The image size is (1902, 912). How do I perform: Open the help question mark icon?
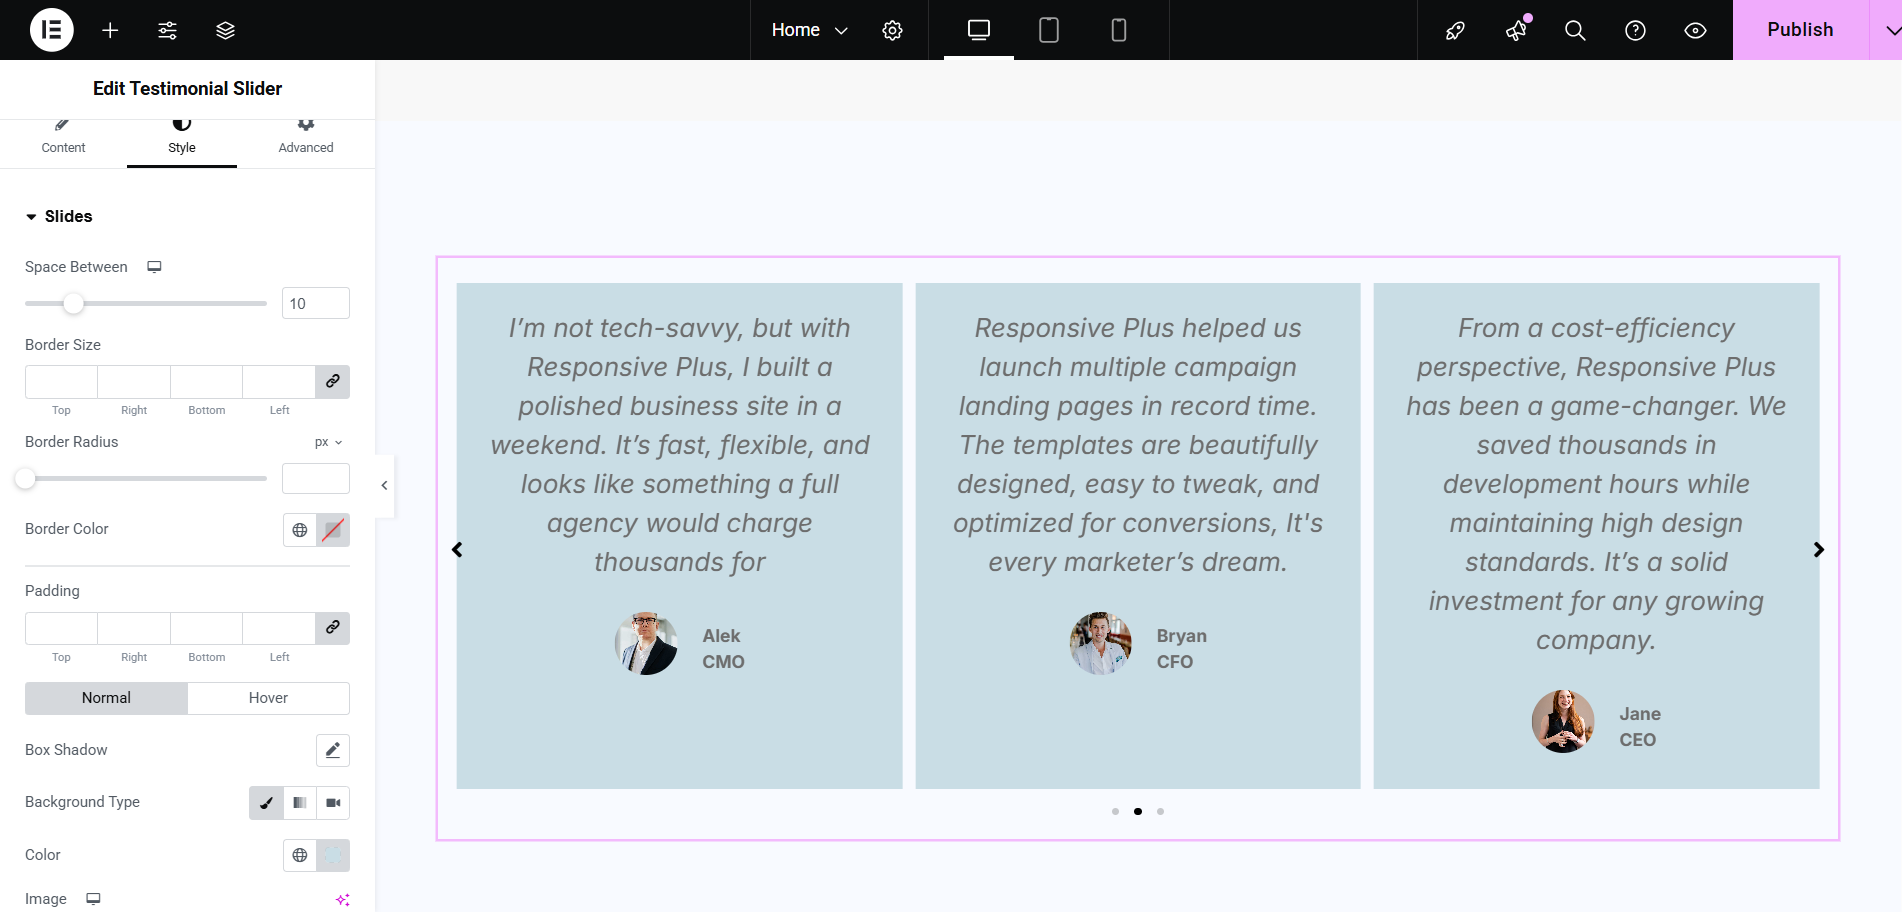coord(1635,30)
